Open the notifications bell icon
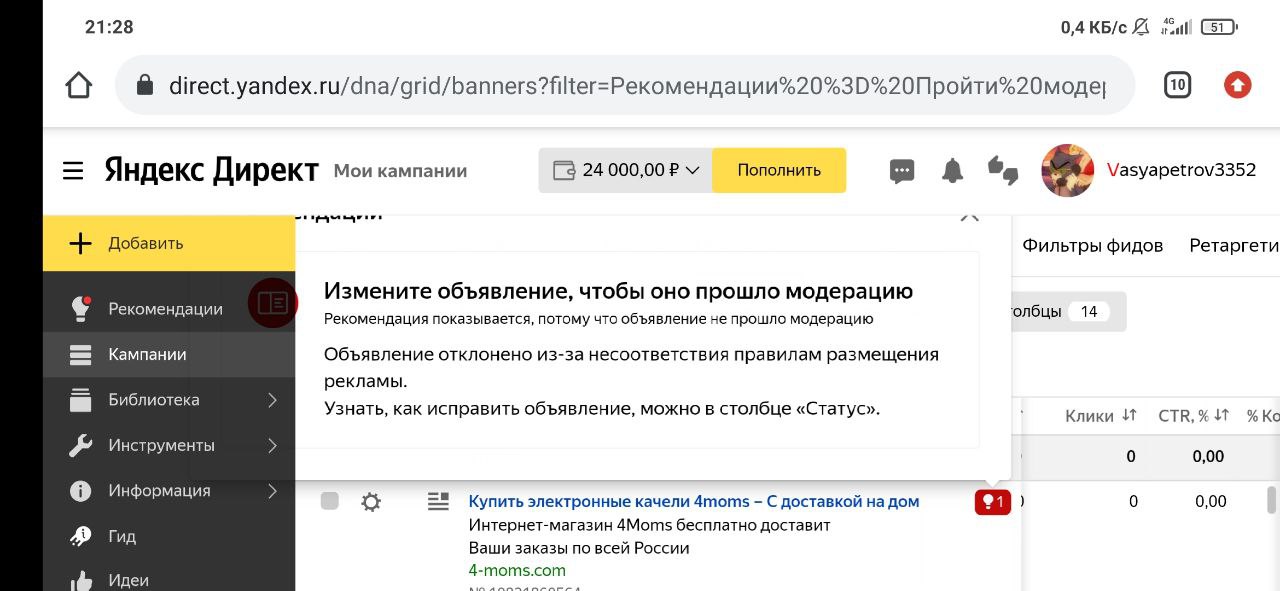1280x591 pixels. tap(952, 171)
